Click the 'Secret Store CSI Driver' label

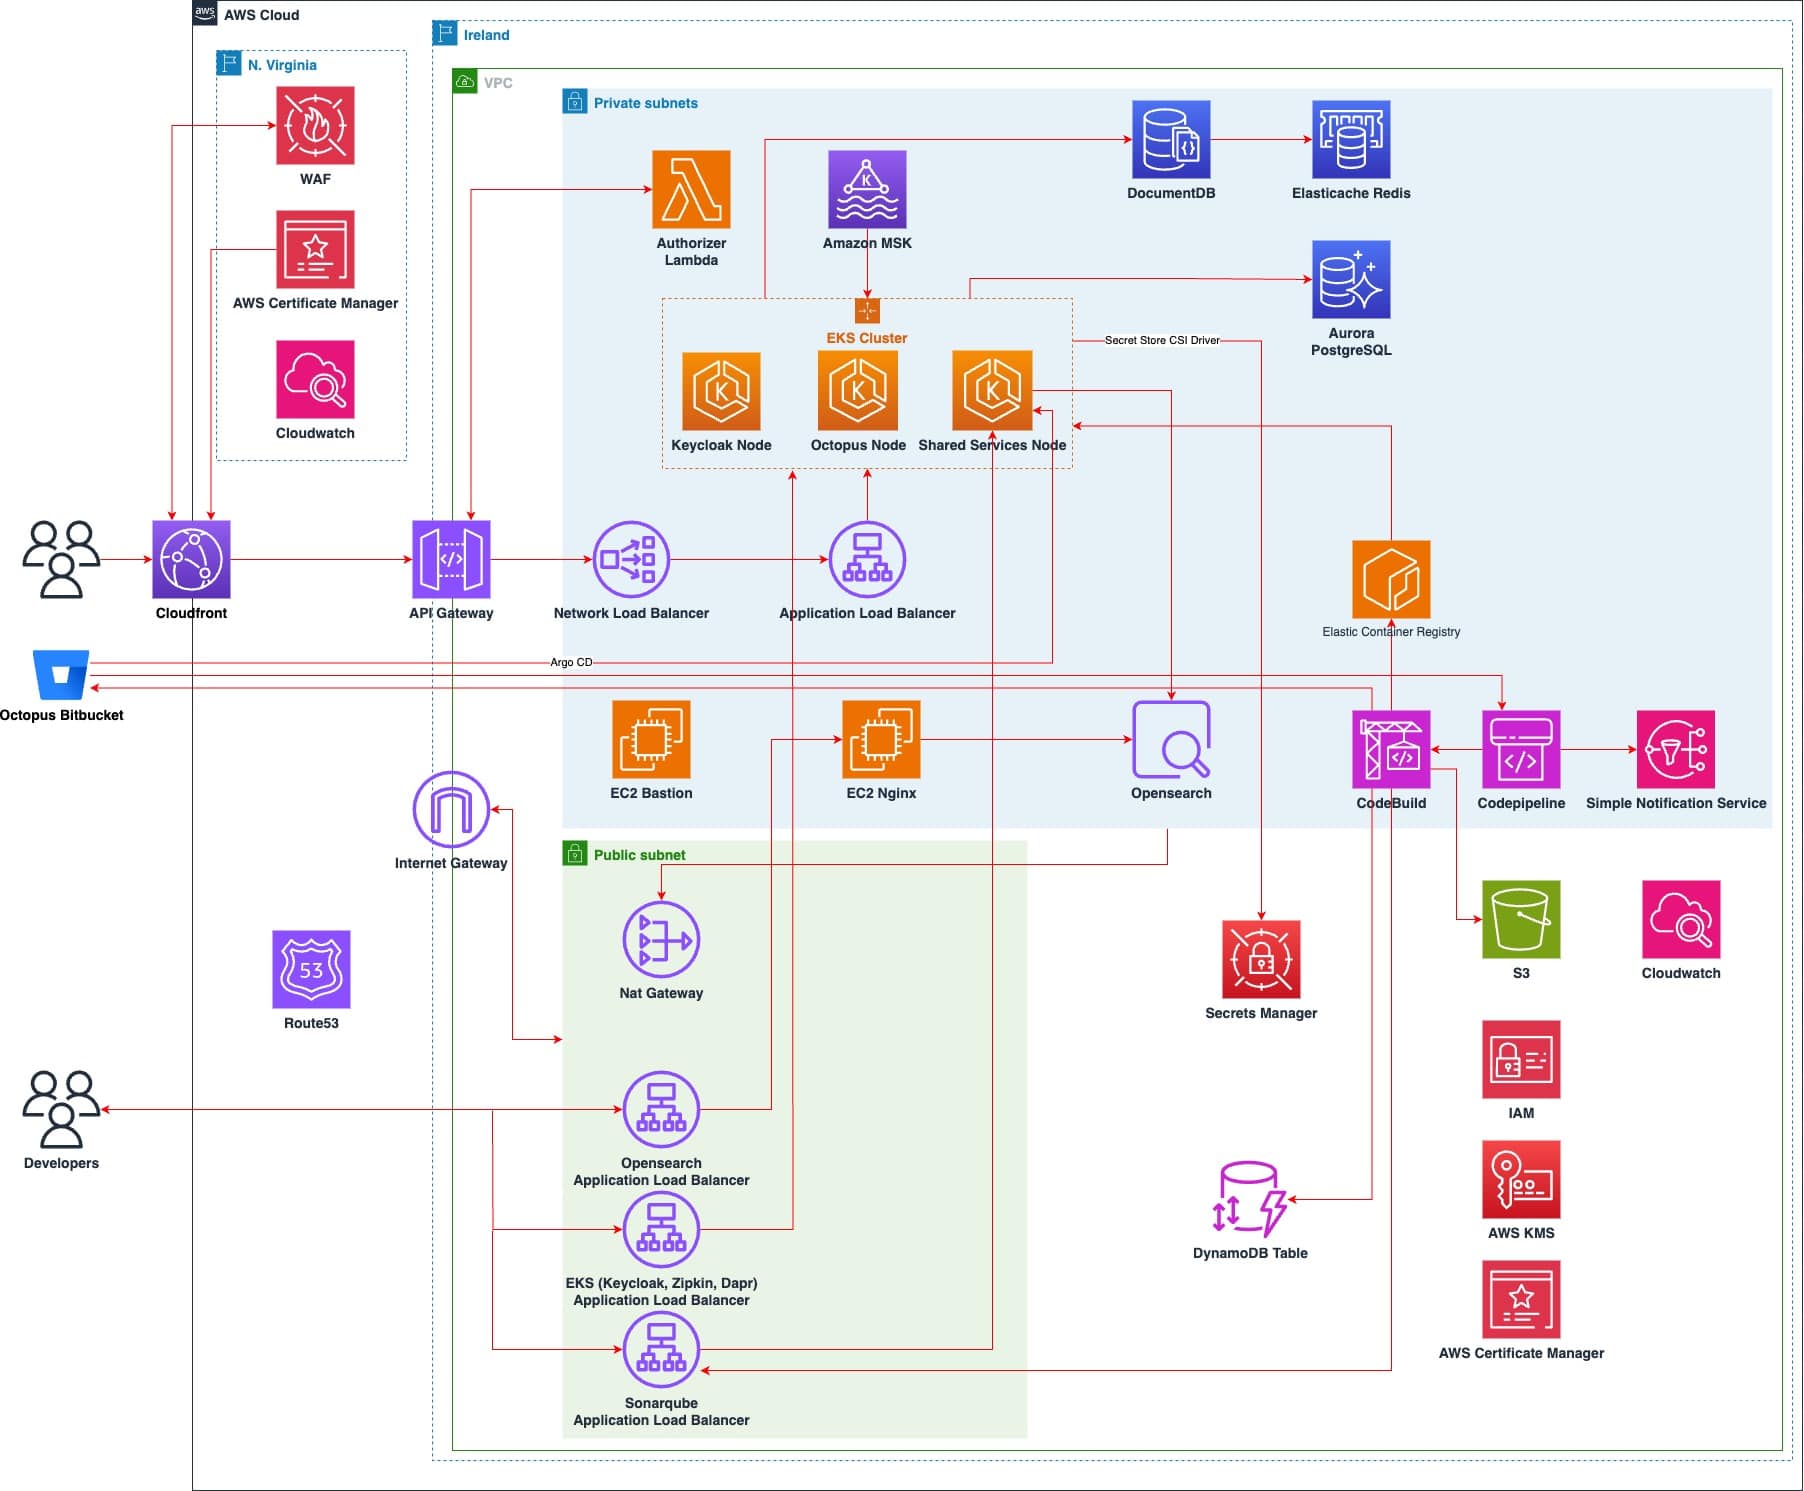pyautogui.click(x=1162, y=340)
